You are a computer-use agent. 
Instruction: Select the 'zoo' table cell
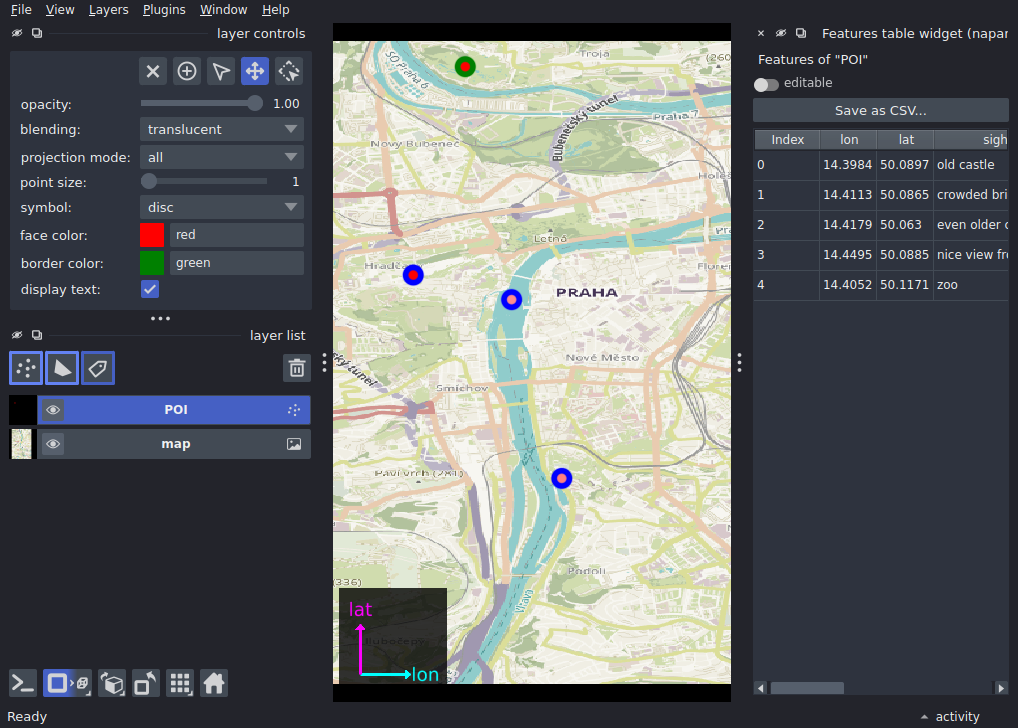coord(971,285)
